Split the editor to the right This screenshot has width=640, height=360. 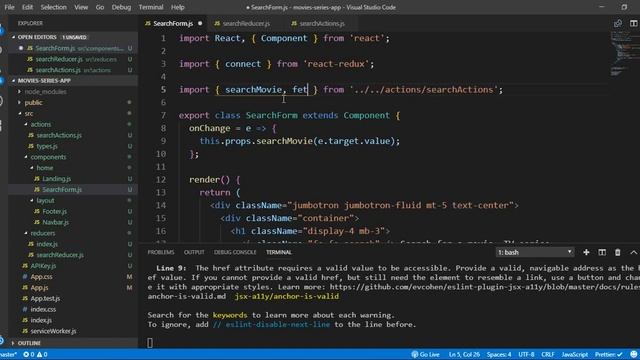click(633, 23)
